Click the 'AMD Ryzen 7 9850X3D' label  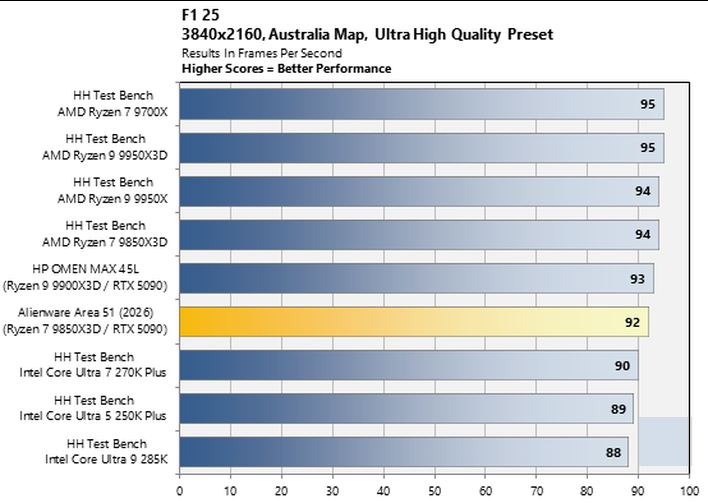(105, 242)
